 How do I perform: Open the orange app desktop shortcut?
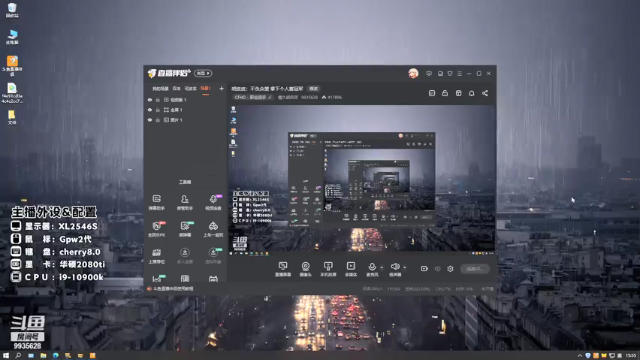[12, 66]
